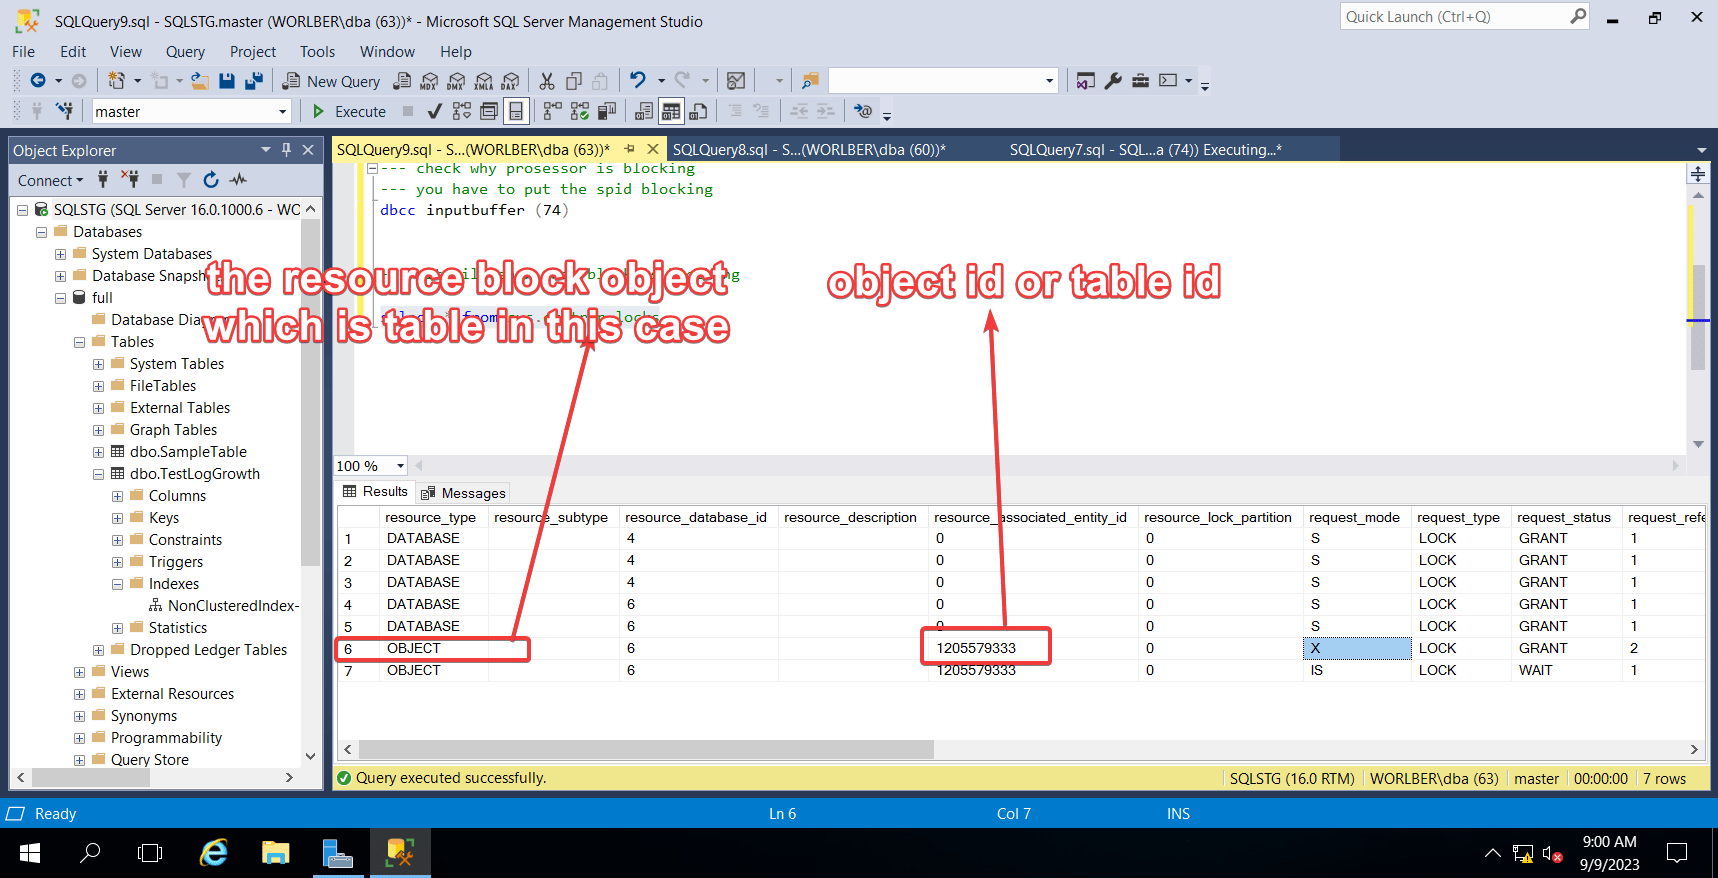
Task: Switch to the Messages tab
Action: coord(463,493)
